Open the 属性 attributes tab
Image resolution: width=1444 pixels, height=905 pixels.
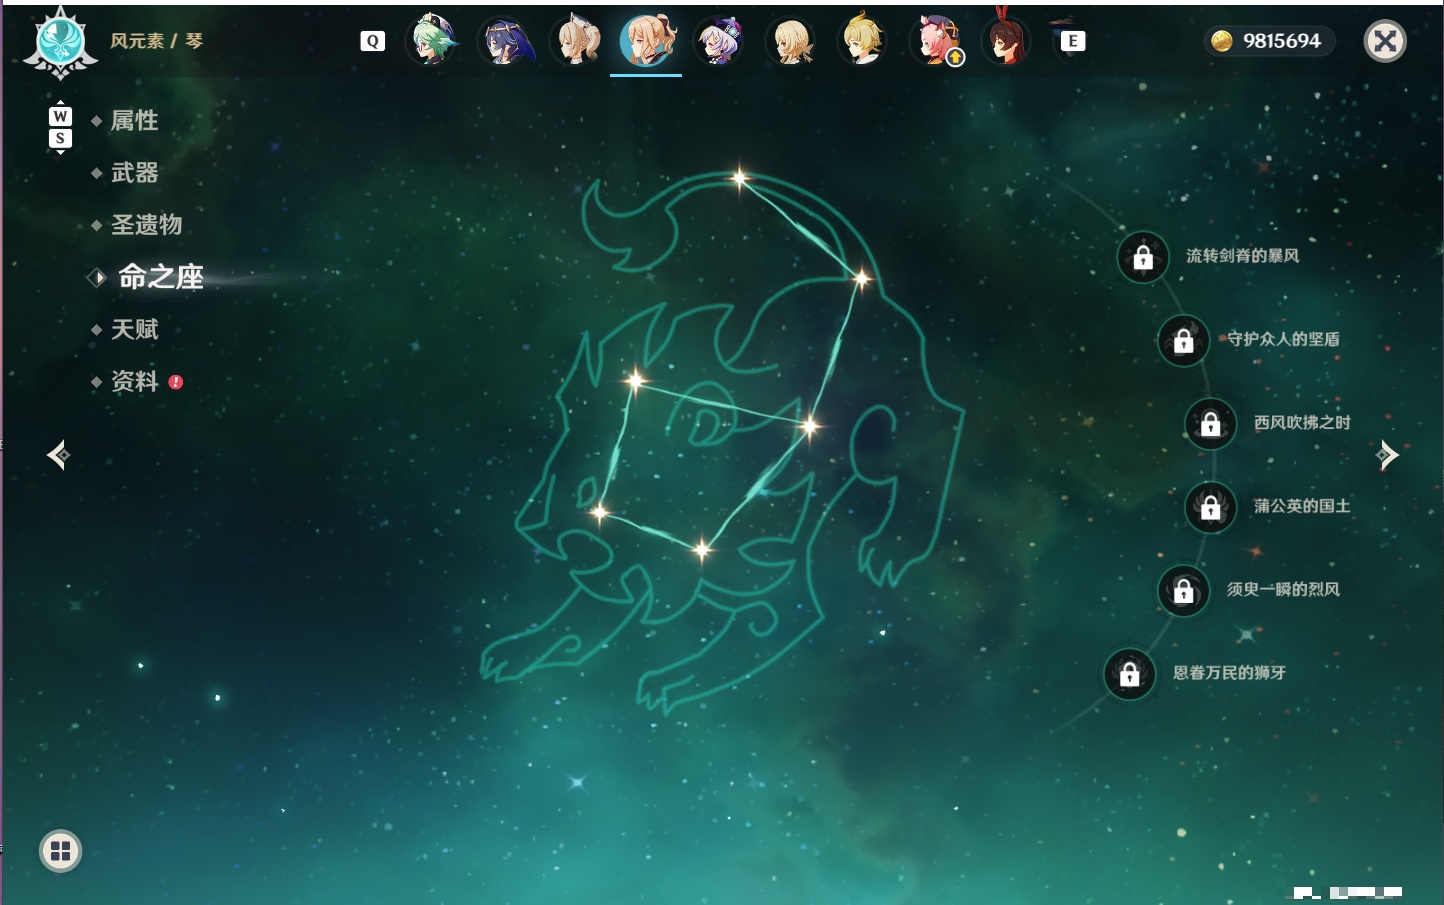(134, 121)
